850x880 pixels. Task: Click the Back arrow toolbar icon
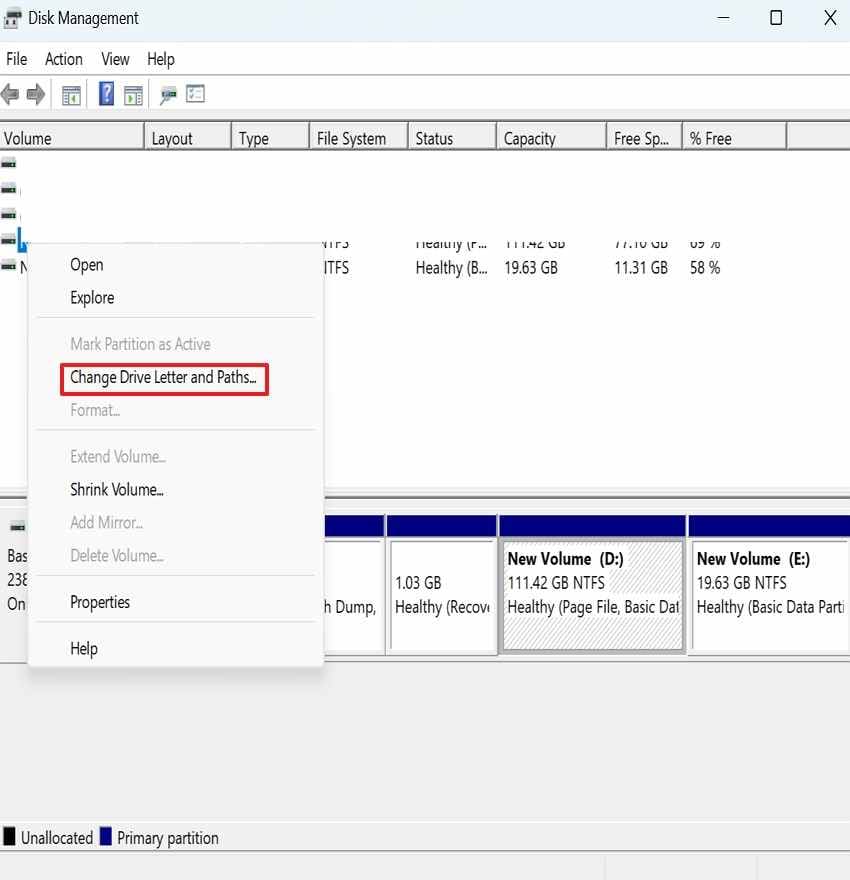tap(10, 94)
